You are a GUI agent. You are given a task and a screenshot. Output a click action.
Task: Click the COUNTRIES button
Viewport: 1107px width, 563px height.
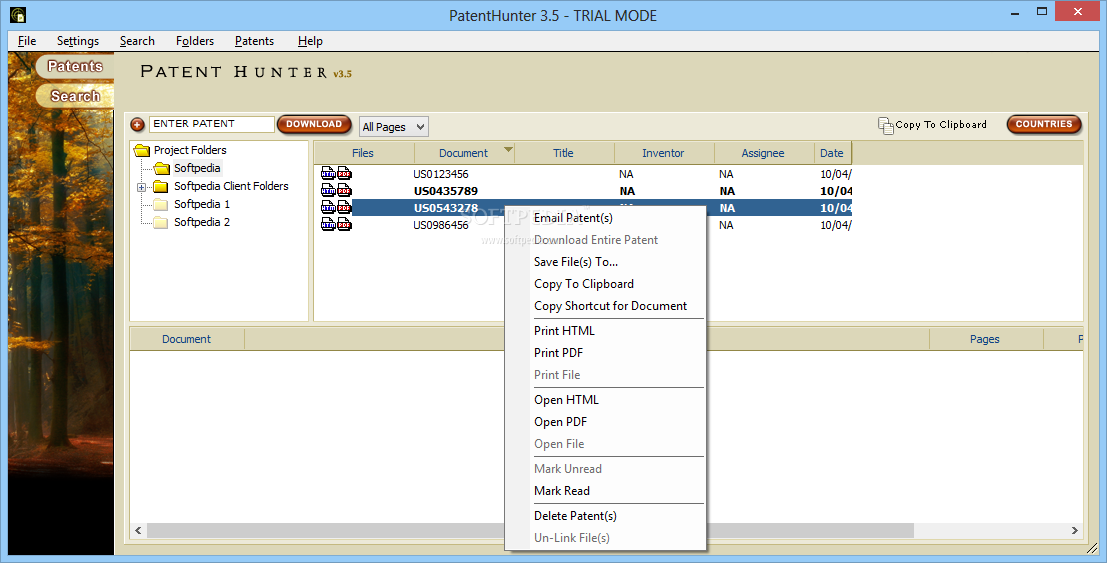click(x=1043, y=124)
